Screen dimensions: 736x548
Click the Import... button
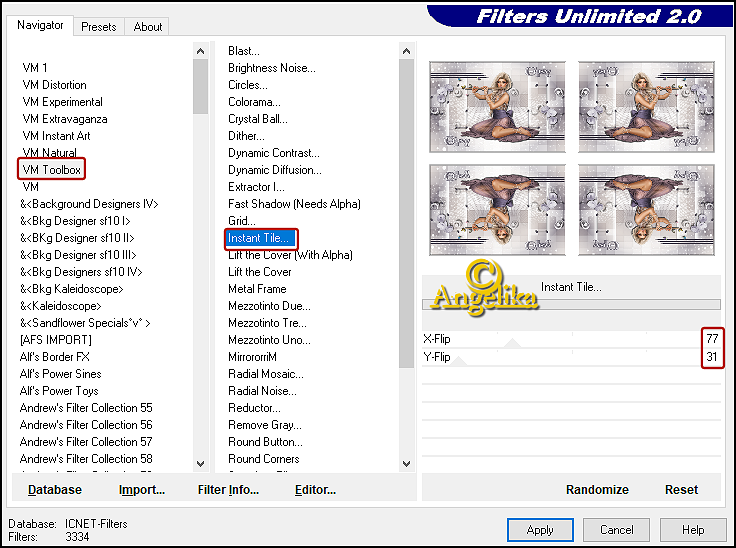point(142,490)
